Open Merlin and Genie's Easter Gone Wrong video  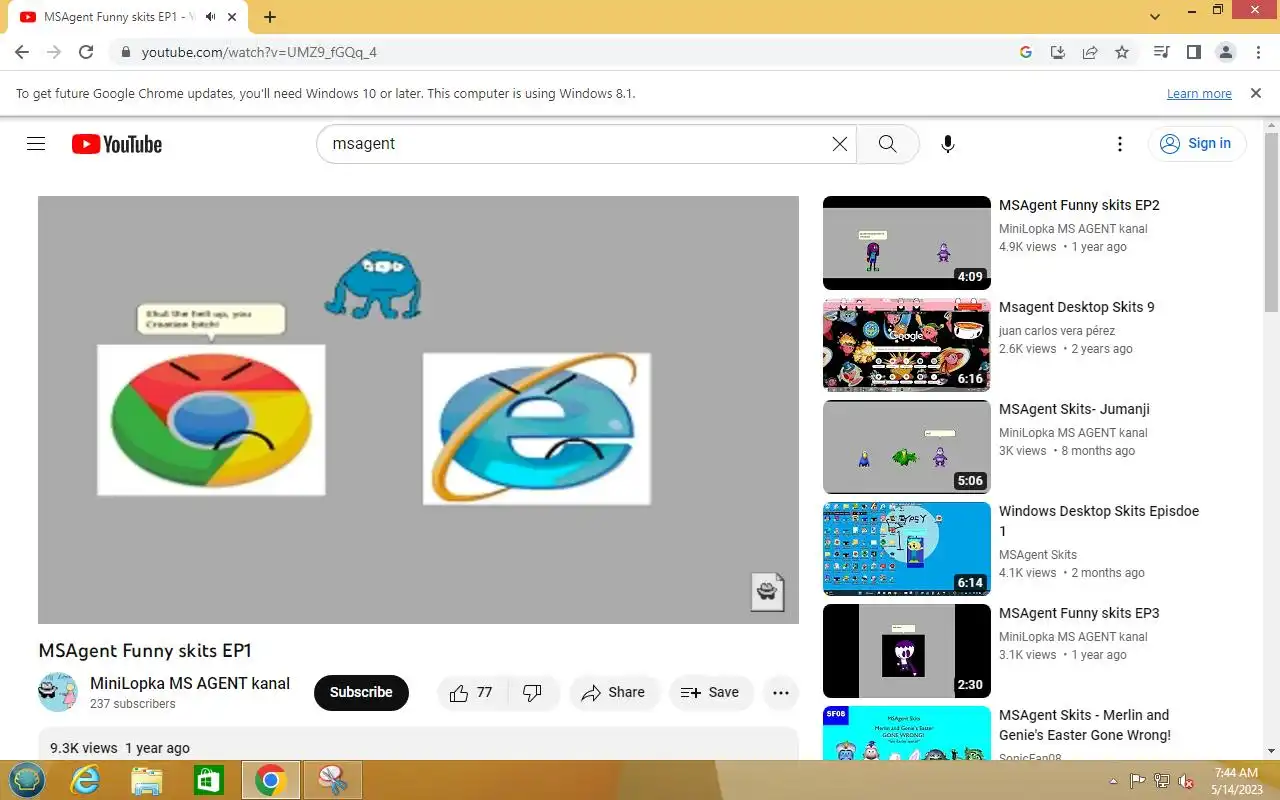1085,725
